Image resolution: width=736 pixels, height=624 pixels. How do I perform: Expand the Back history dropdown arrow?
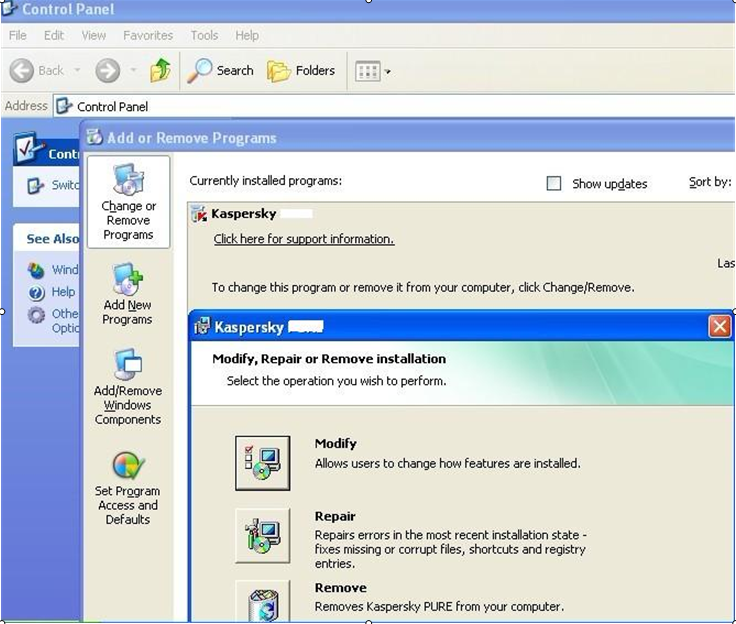[x=77, y=70]
